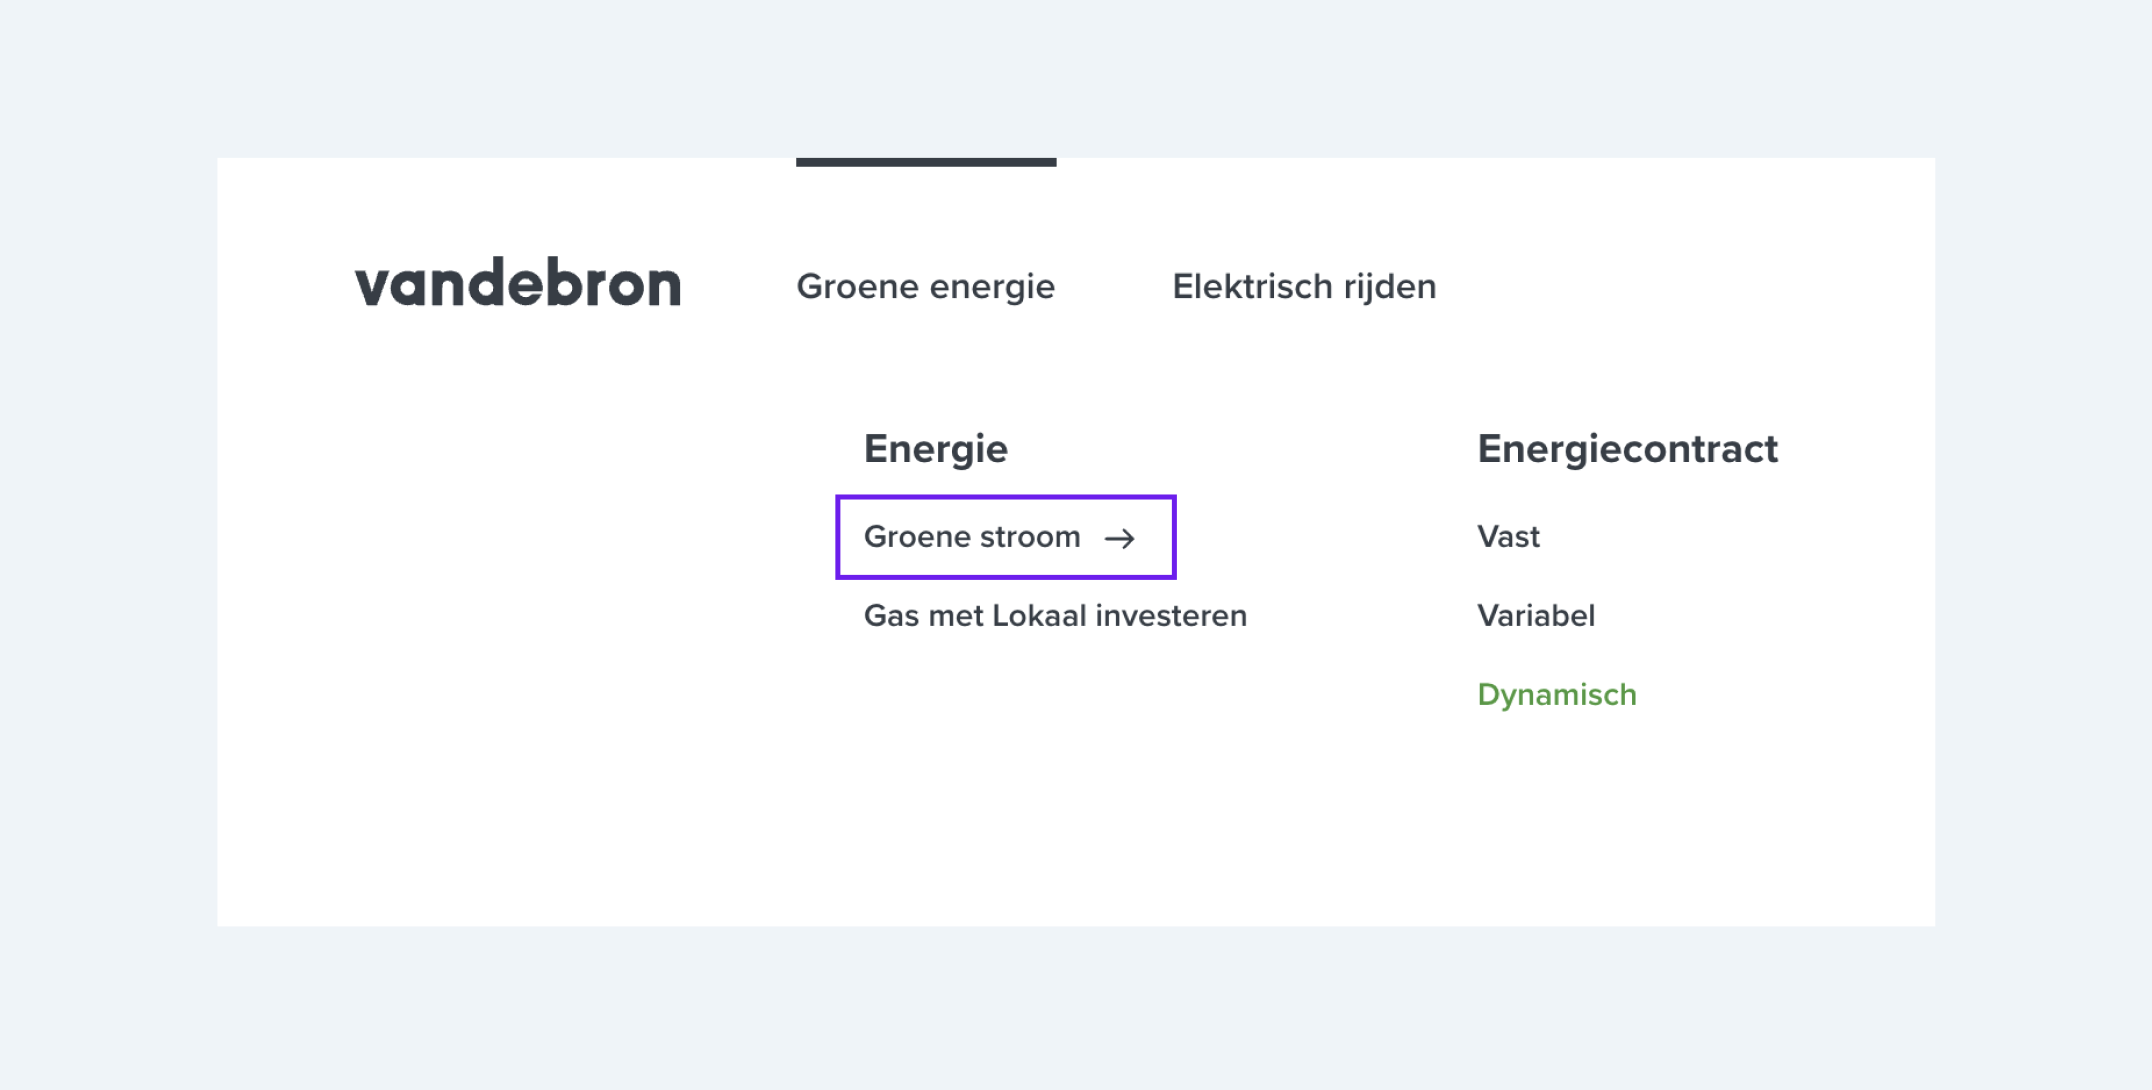Click the dark active tab indicator bar
The width and height of the screenshot is (2152, 1090).
click(926, 162)
